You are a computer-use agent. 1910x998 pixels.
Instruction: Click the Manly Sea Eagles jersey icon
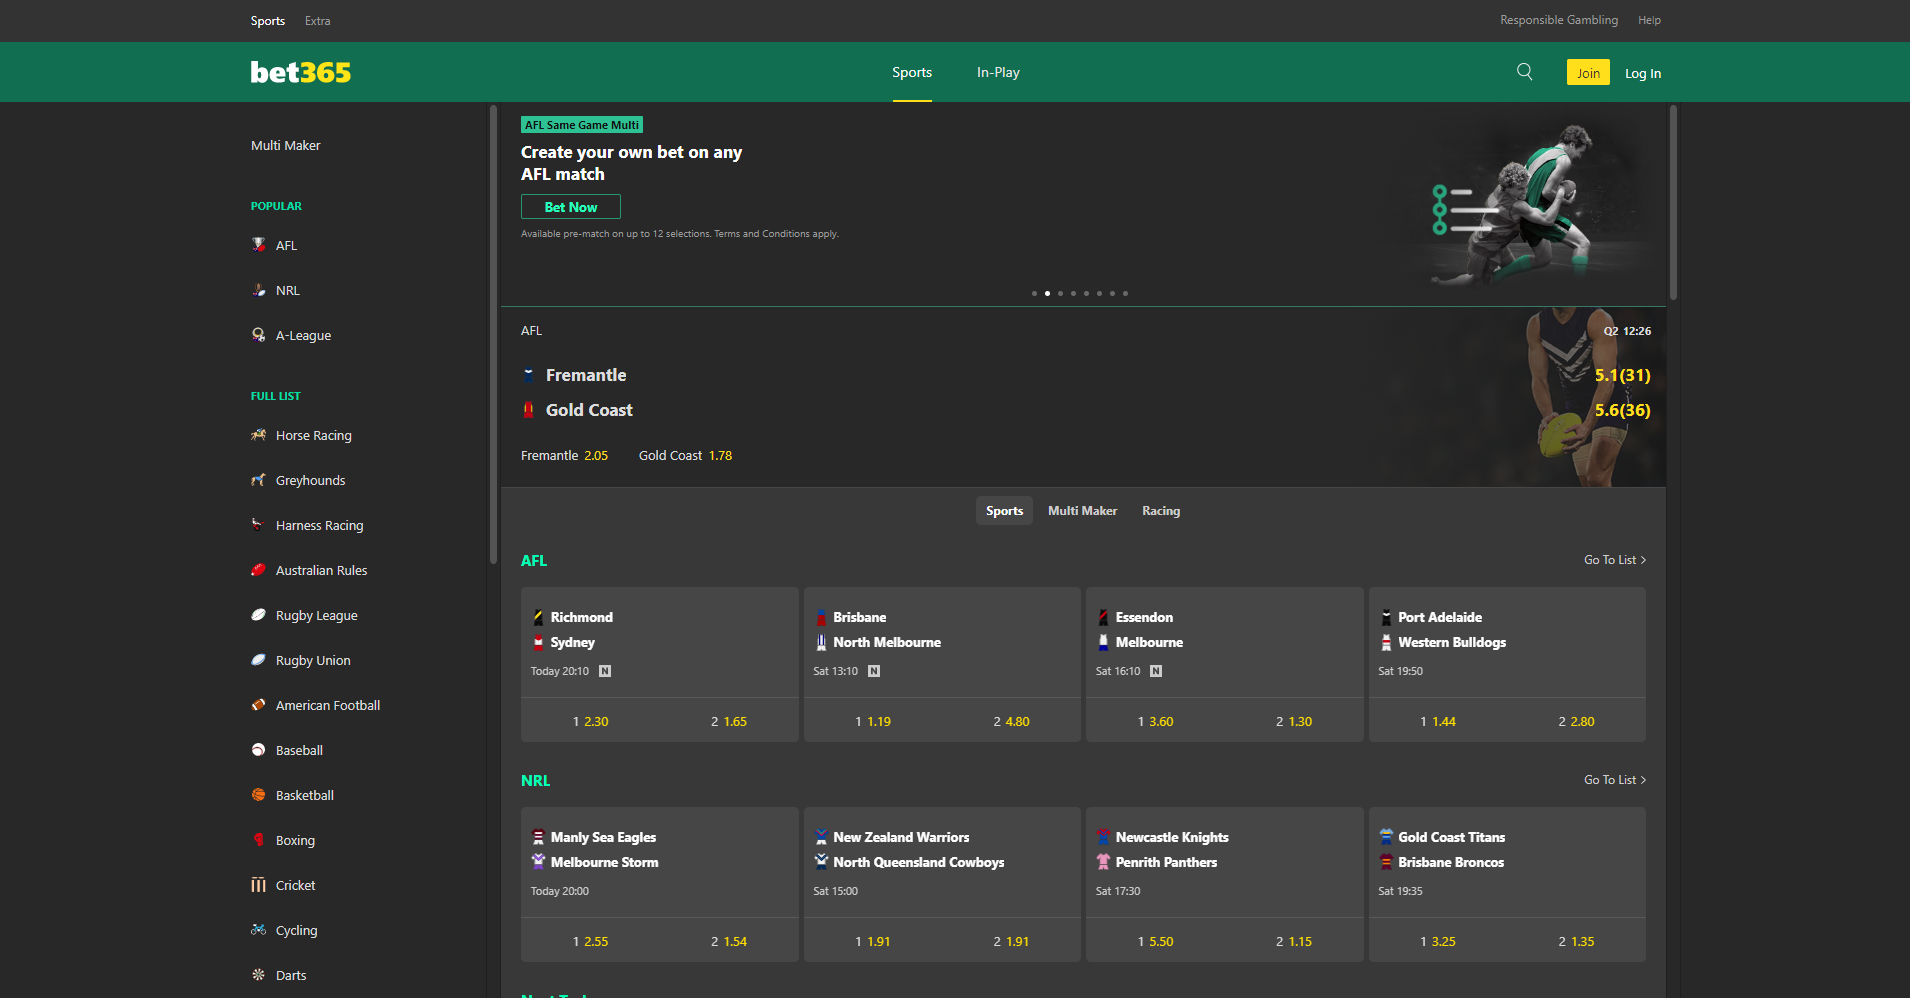tap(538, 837)
